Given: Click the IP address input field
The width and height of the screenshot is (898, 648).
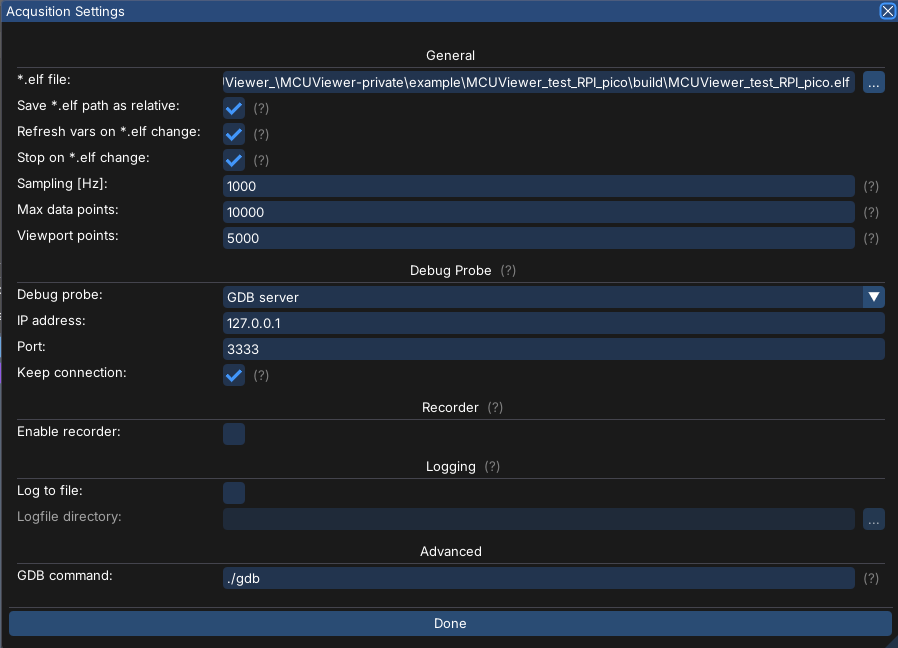Looking at the screenshot, I should (x=553, y=323).
